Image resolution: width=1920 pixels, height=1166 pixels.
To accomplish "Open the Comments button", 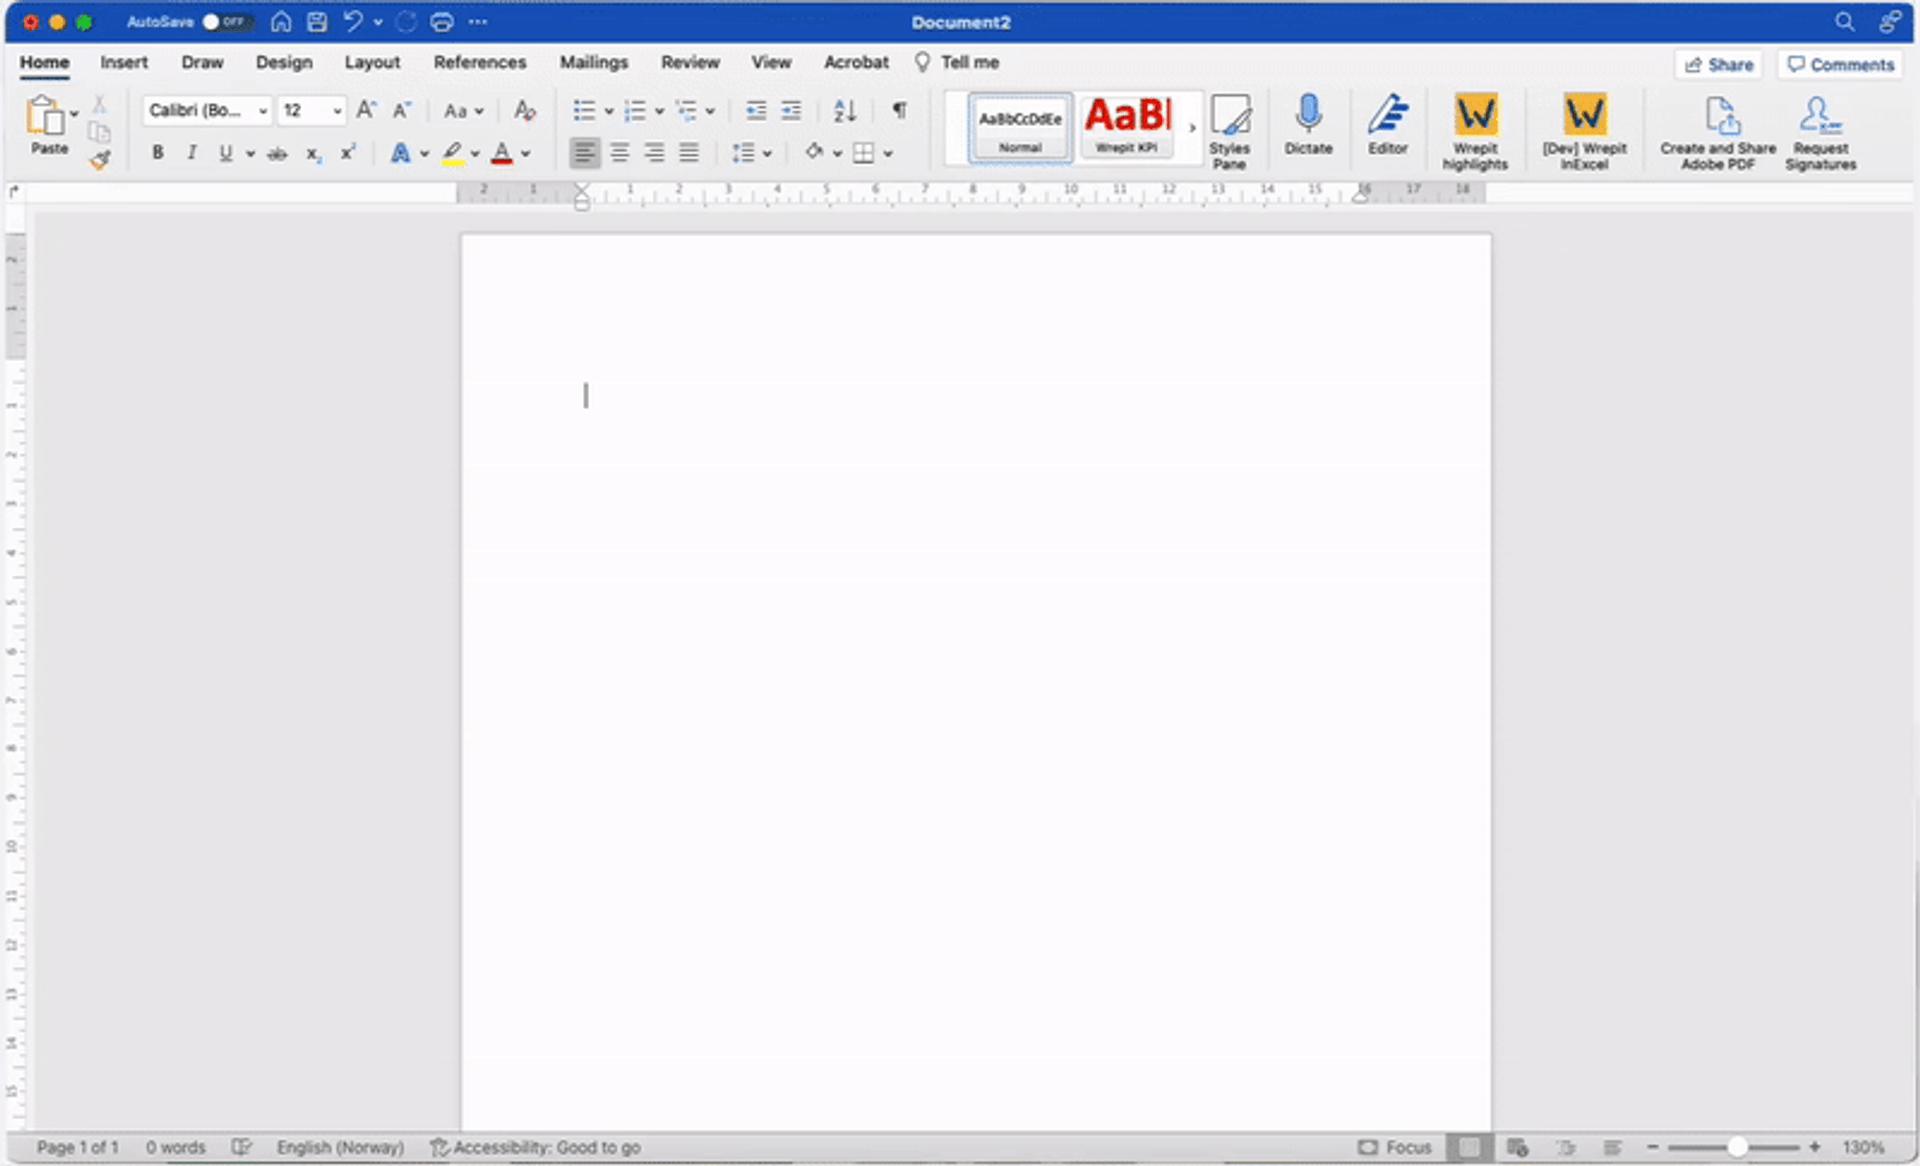I will click(1840, 64).
